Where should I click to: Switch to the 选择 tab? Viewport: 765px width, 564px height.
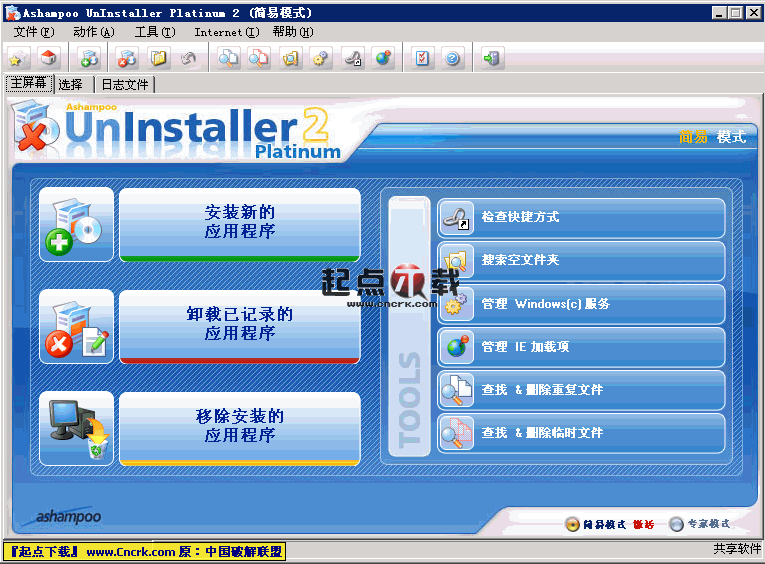71,85
